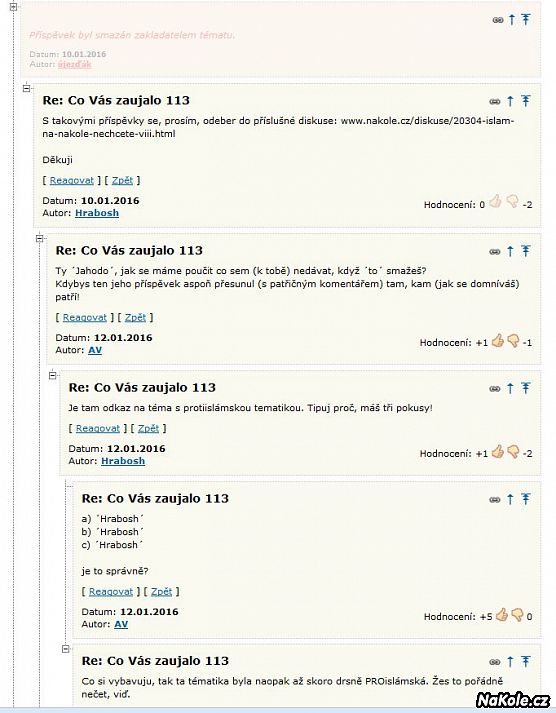Viewport: 556px width, 713px height.
Task: Click Reagovat under 'je to správně?' post
Action: pos(110,592)
